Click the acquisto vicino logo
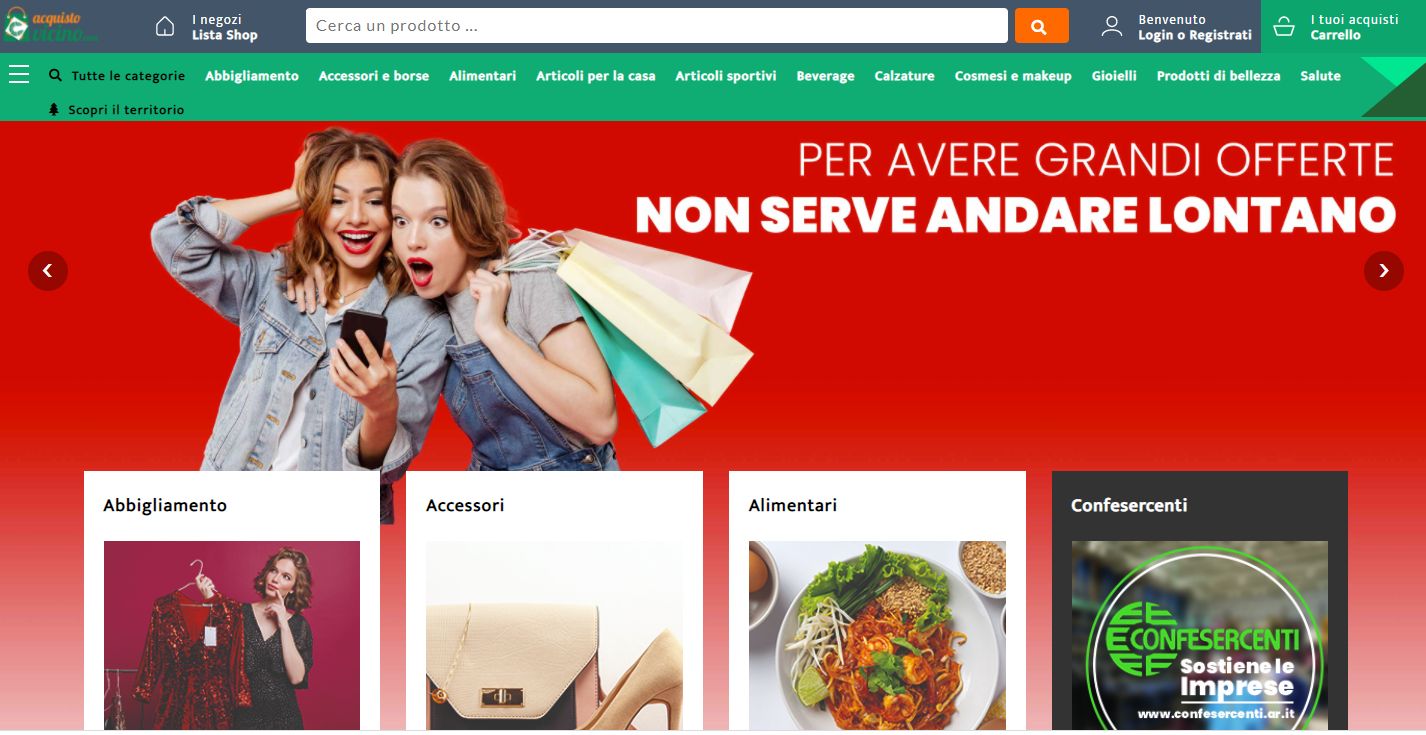Viewport: 1426px width, 735px height. point(51,26)
